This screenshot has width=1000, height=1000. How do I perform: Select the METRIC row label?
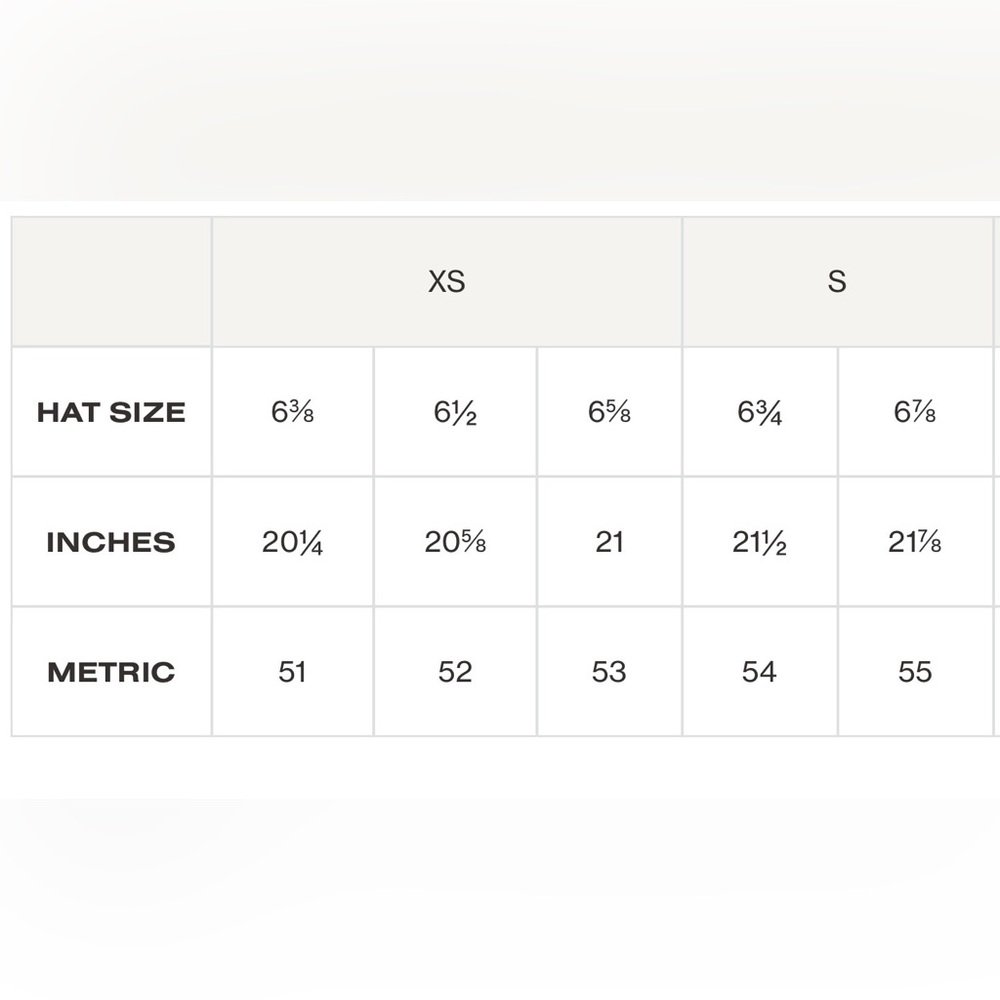[x=112, y=672]
